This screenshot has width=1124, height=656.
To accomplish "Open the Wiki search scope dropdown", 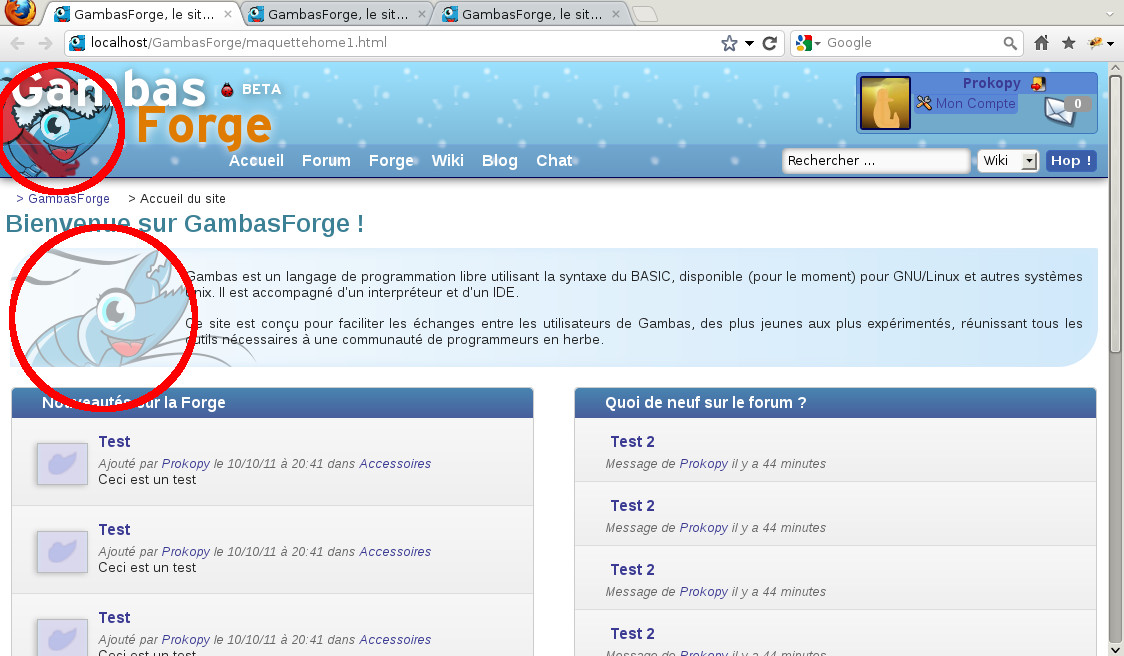I will 1008,161.
